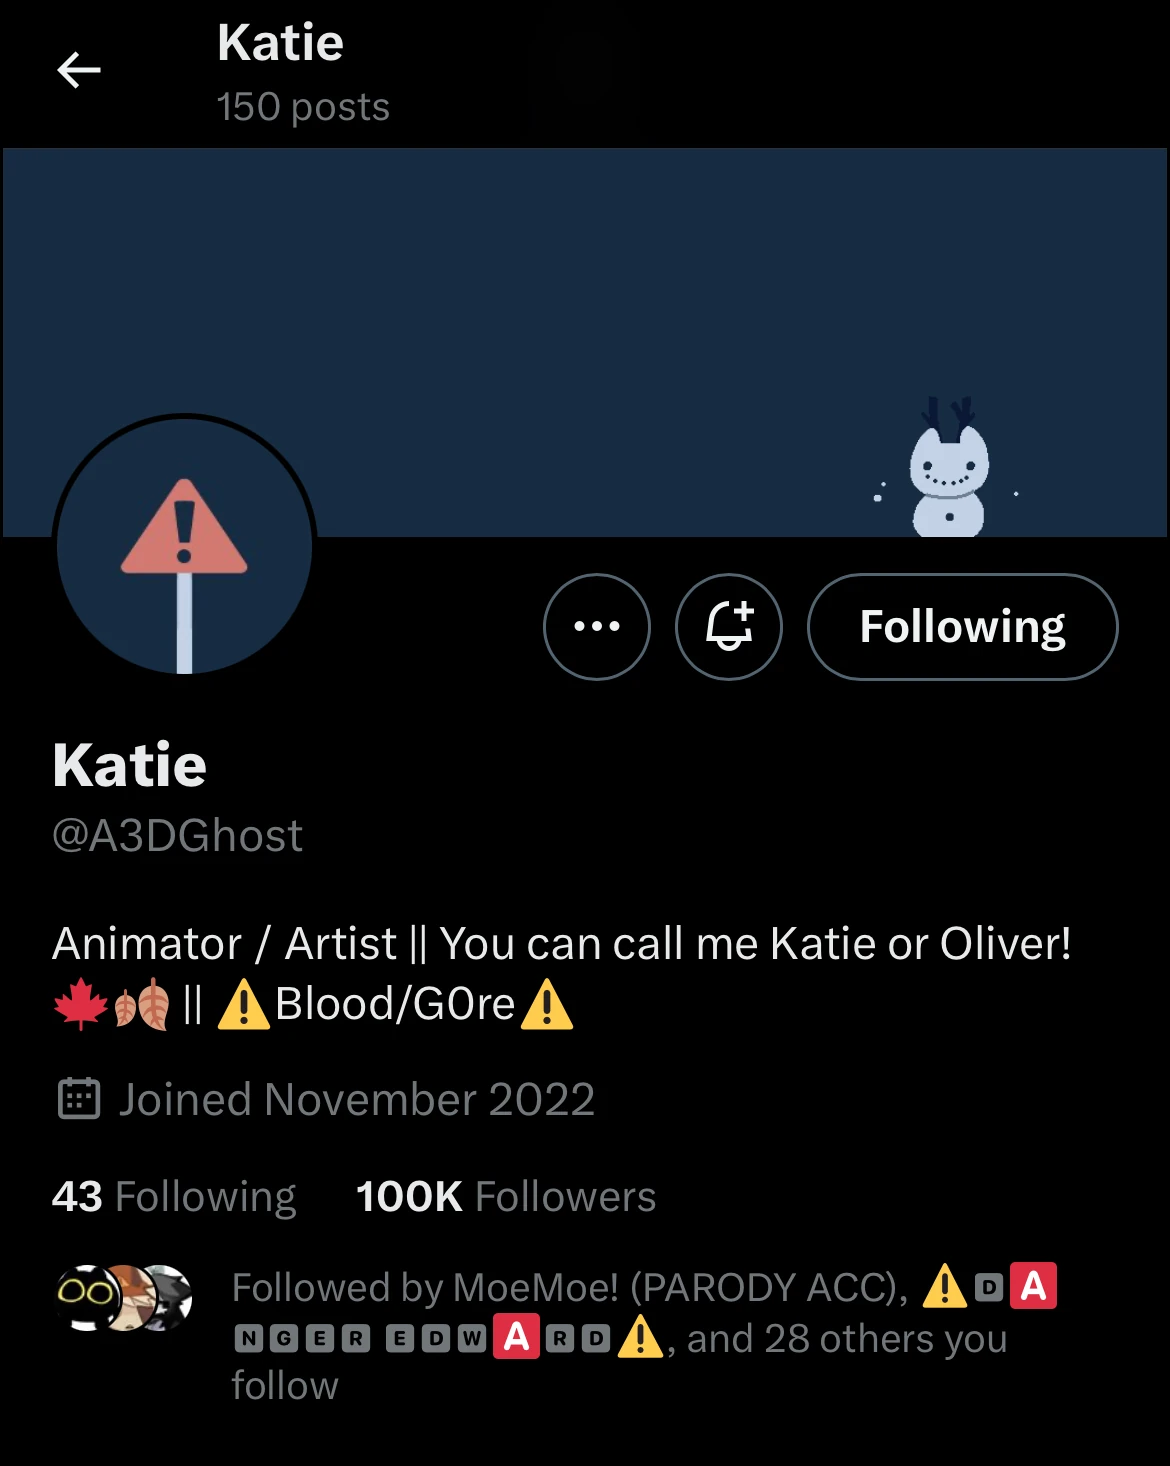This screenshot has height=1466, width=1170.
Task: Open the three-dot more options menu
Action: tap(597, 627)
